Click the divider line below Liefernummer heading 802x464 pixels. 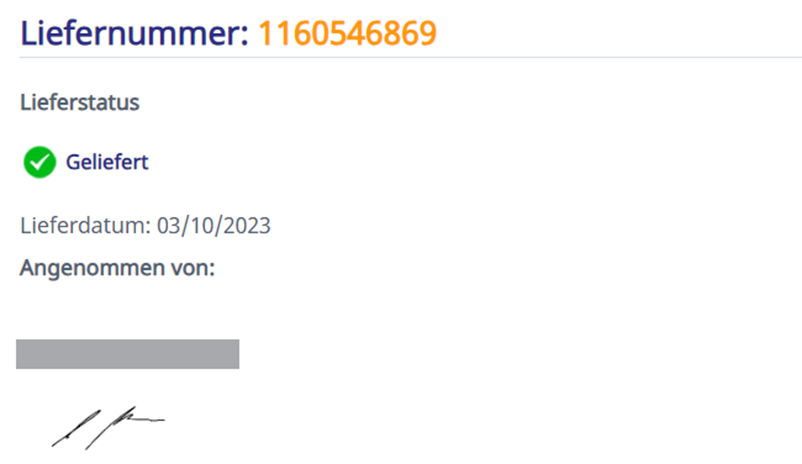pos(411,58)
